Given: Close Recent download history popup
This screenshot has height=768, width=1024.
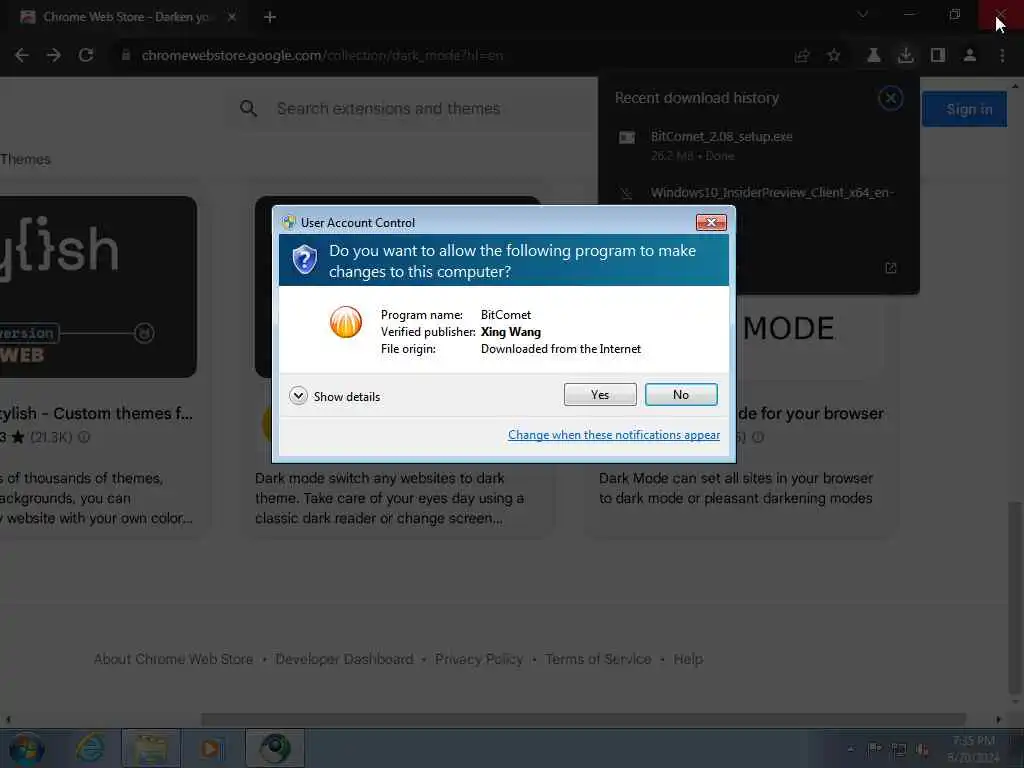Looking at the screenshot, I should point(890,98).
